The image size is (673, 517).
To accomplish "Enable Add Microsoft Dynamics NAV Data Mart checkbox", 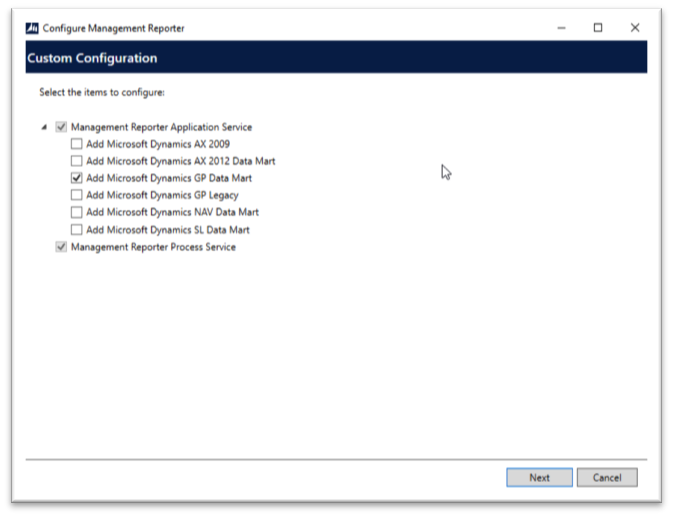I will (77, 212).
